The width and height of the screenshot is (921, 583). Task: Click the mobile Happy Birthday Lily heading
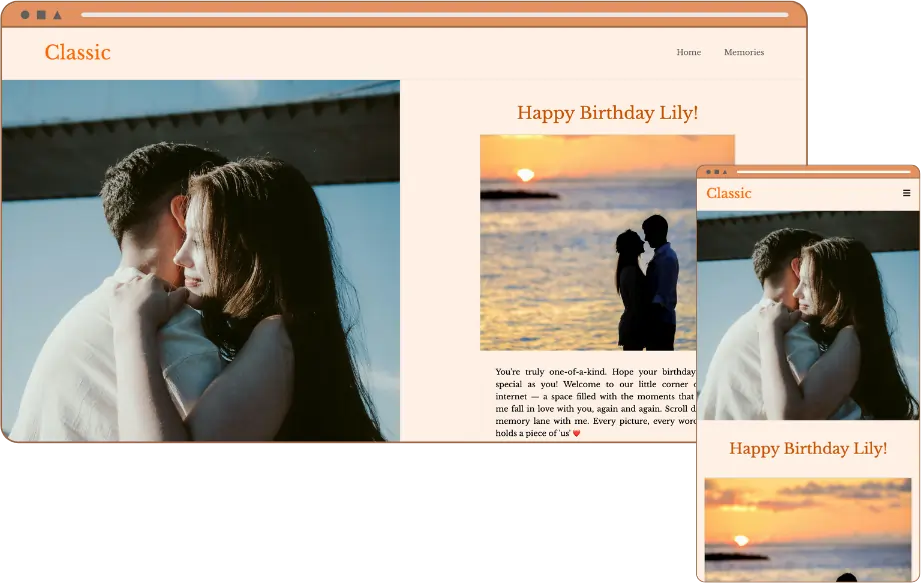807,448
